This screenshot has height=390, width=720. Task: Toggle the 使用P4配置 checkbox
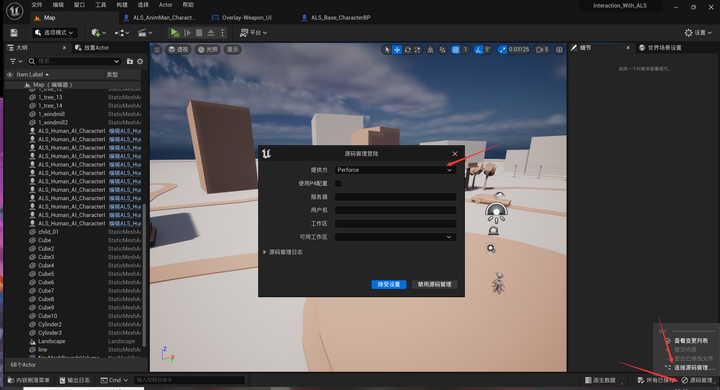[x=338, y=183]
